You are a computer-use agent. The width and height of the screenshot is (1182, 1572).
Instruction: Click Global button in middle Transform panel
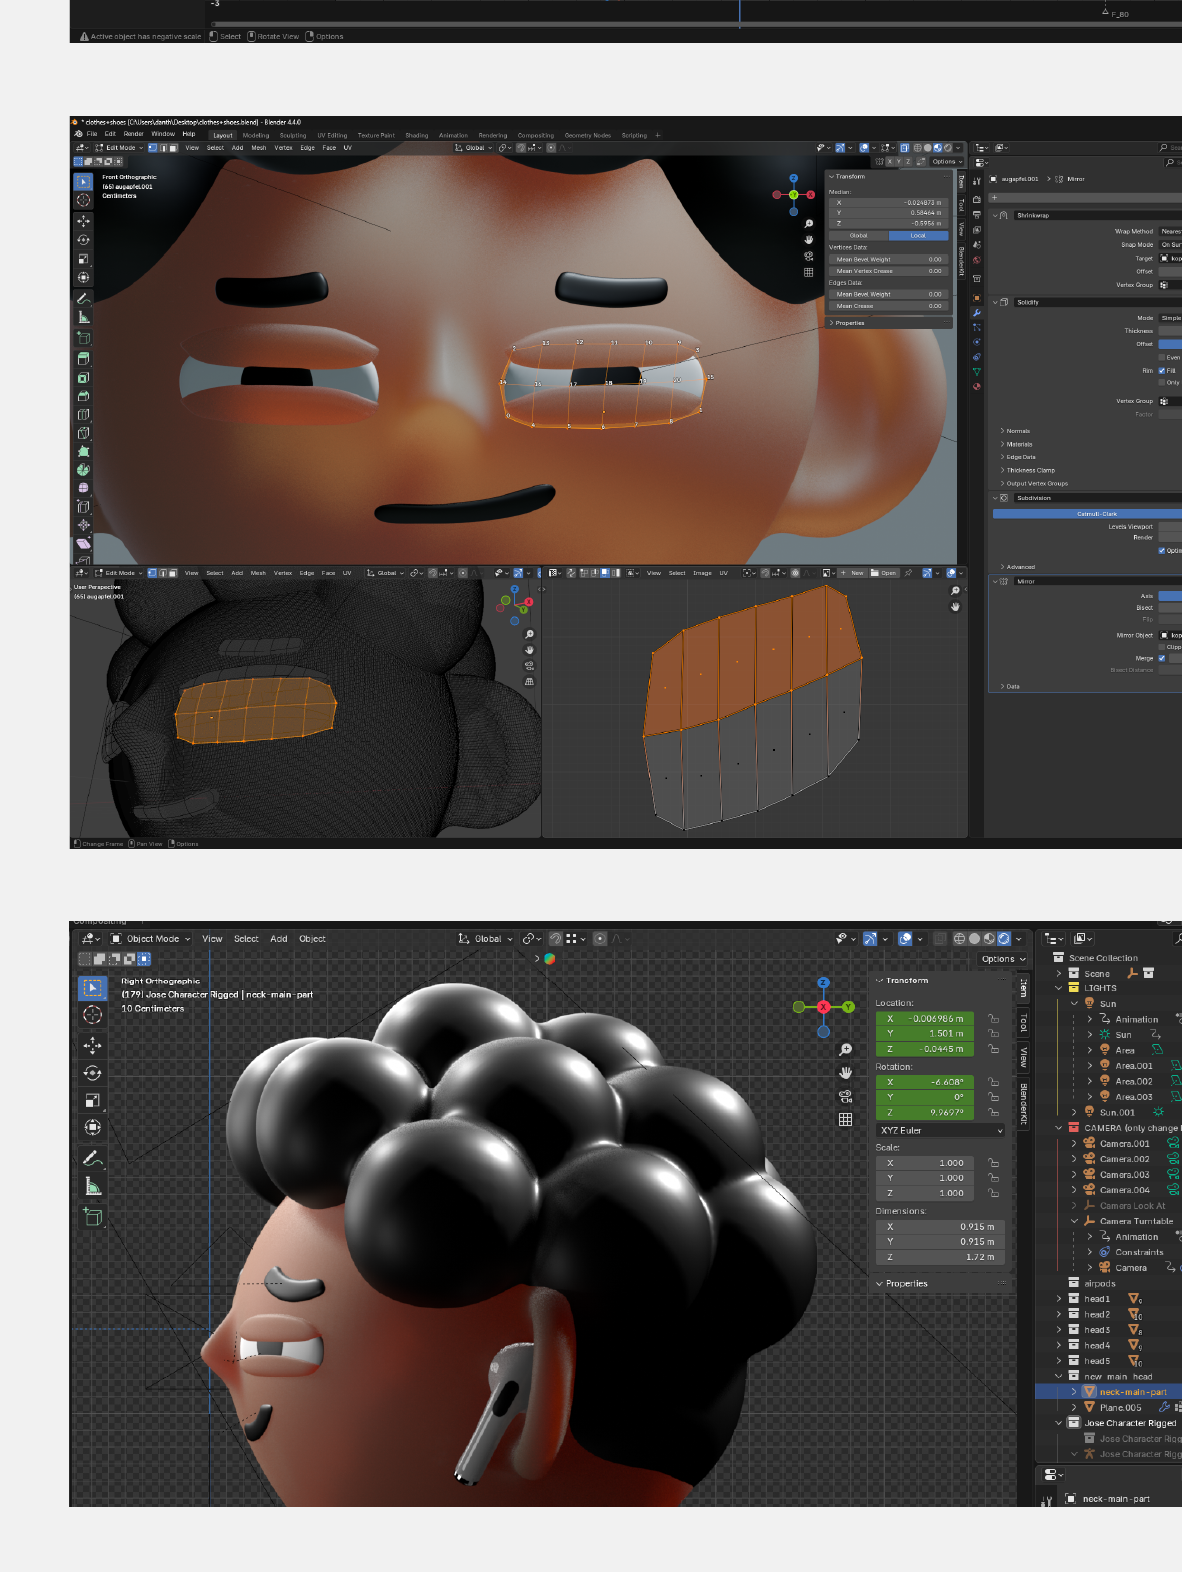859,236
